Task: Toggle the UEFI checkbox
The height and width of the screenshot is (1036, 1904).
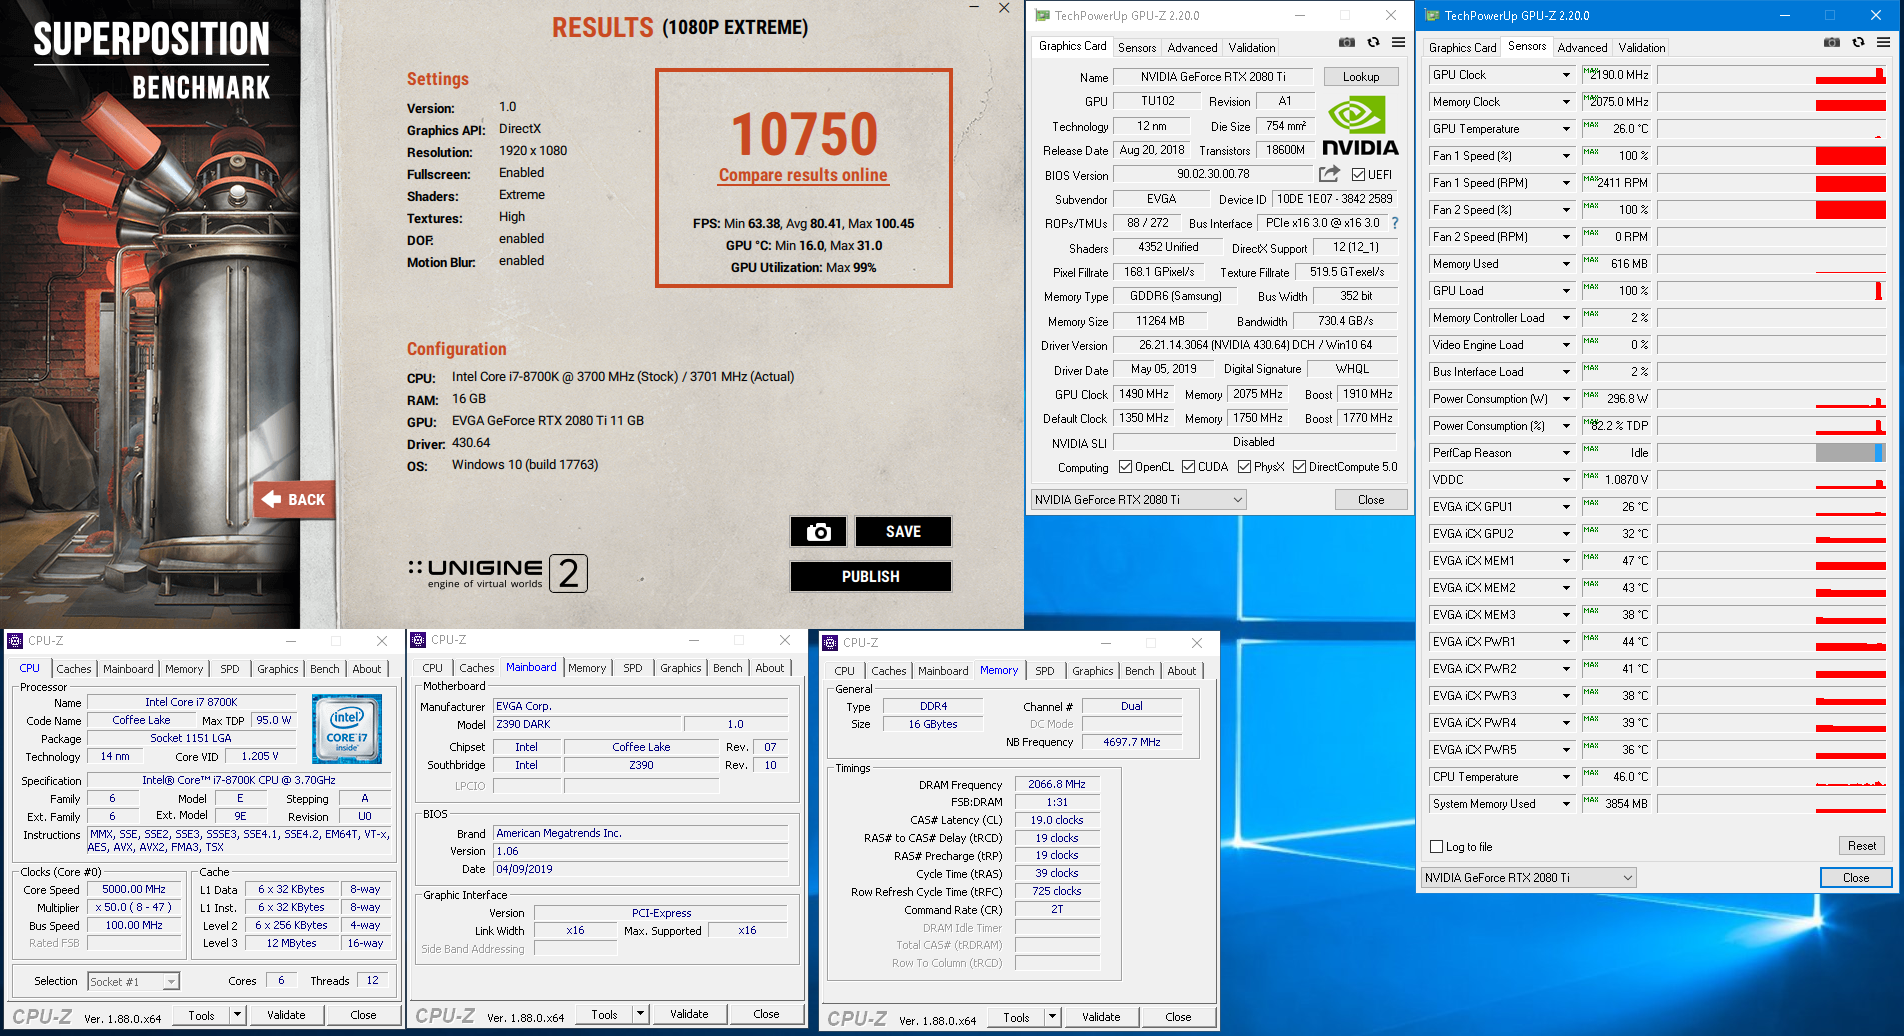Action: pos(1358,175)
